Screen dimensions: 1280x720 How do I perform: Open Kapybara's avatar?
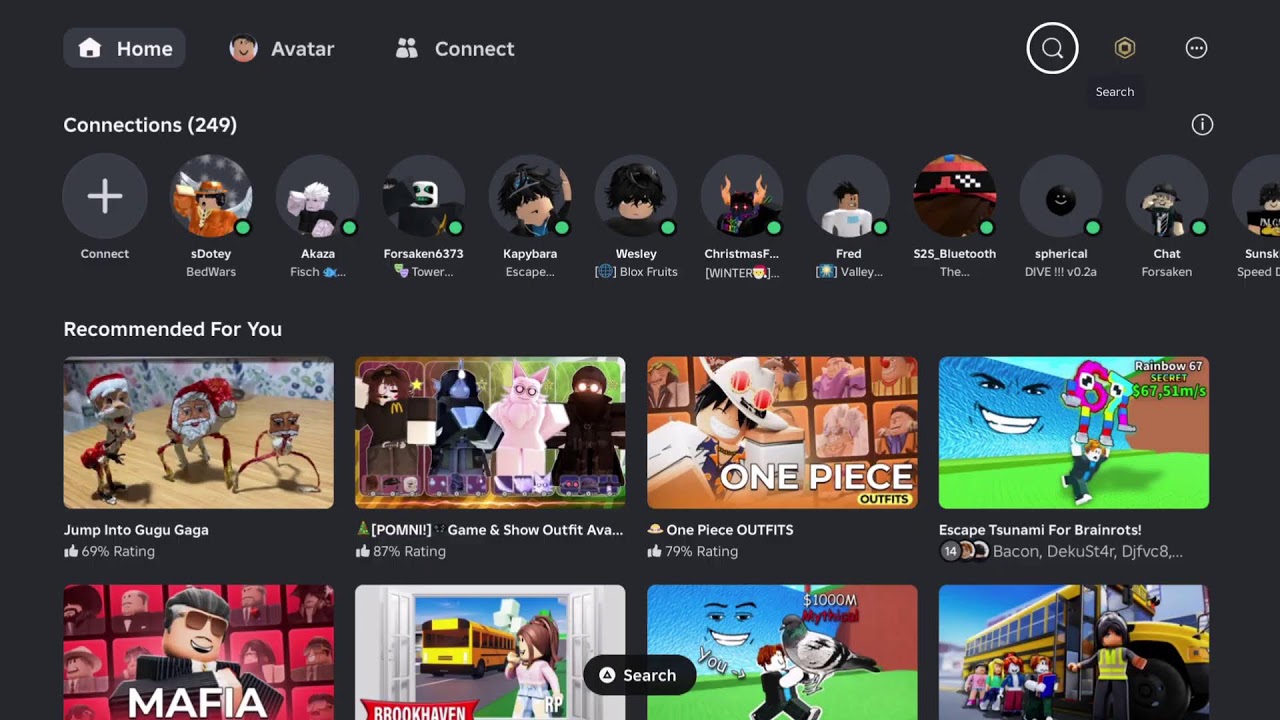click(530, 196)
